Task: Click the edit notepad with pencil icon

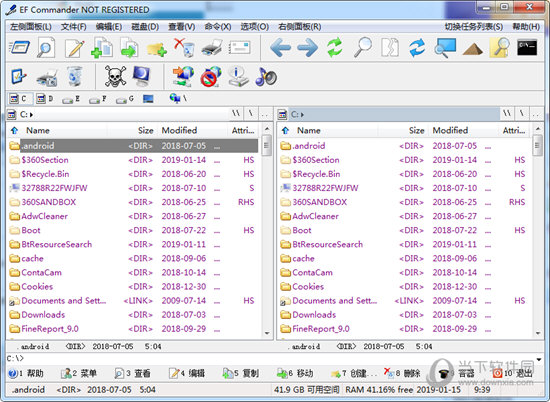Action: click(x=74, y=48)
